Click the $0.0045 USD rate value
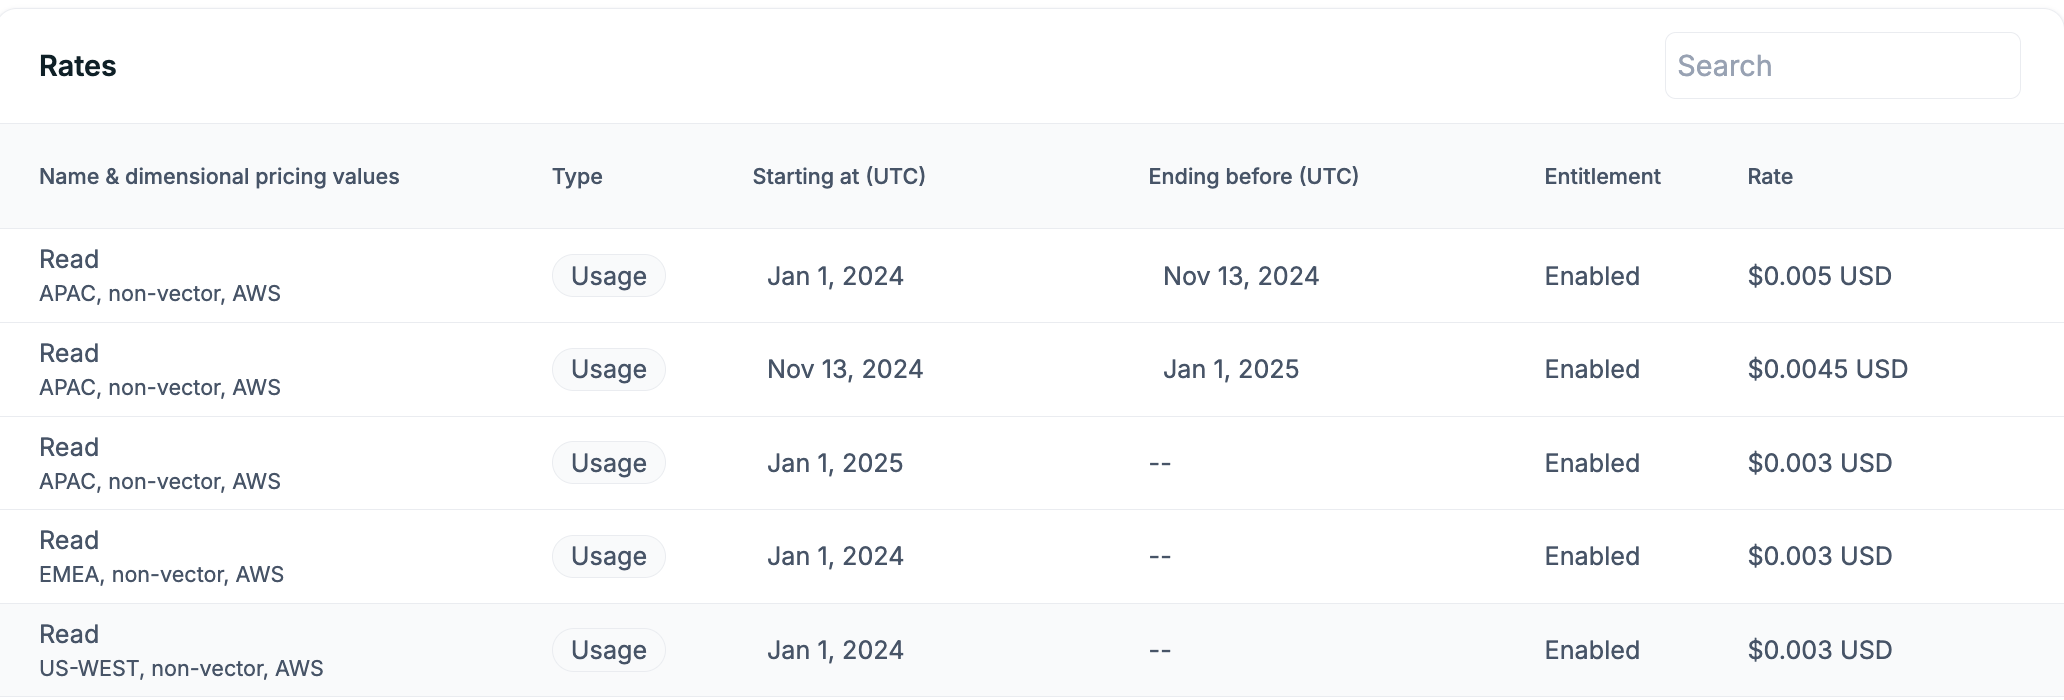The image size is (2064, 700). click(x=1827, y=370)
